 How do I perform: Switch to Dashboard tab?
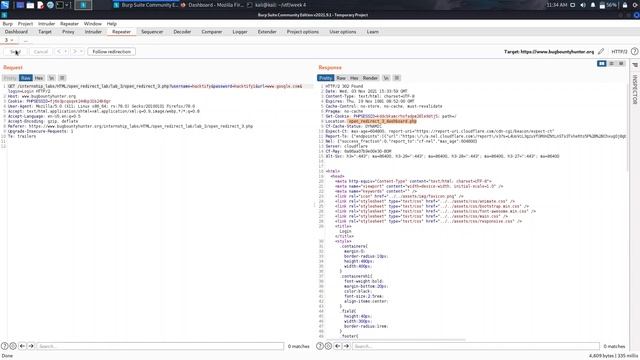tap(16, 32)
